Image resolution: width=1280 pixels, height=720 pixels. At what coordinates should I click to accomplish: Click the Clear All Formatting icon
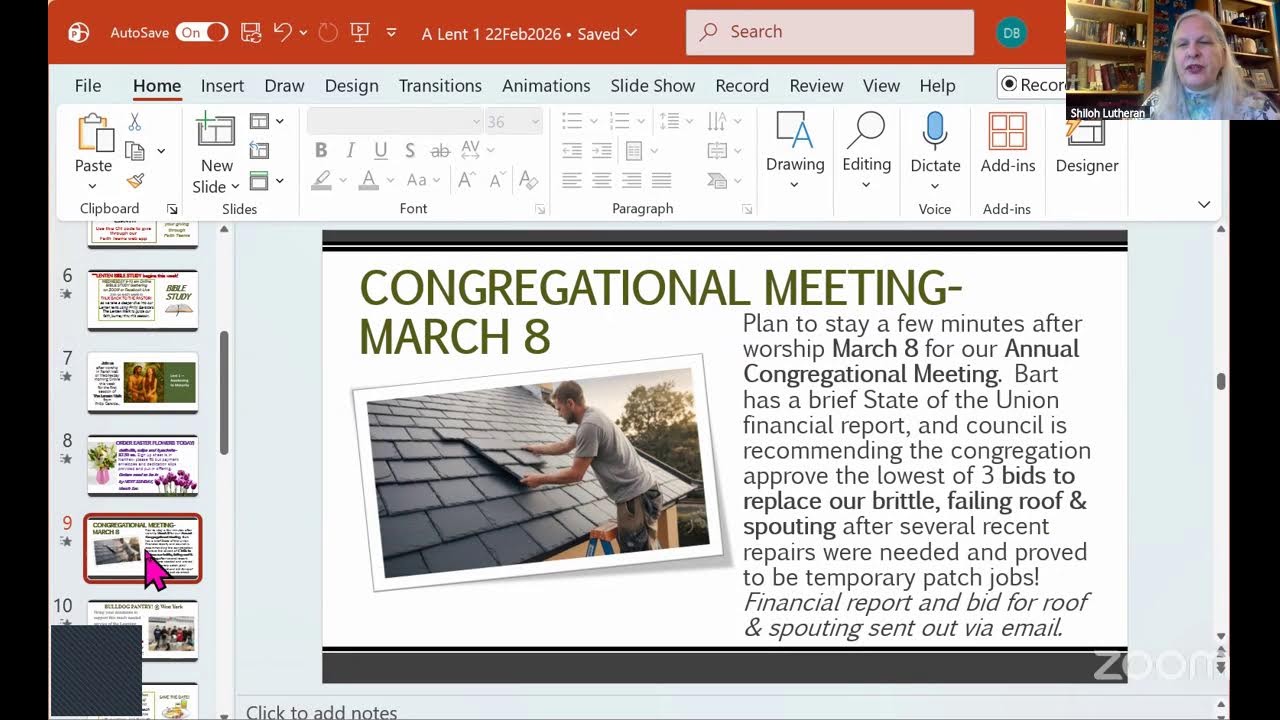(528, 180)
